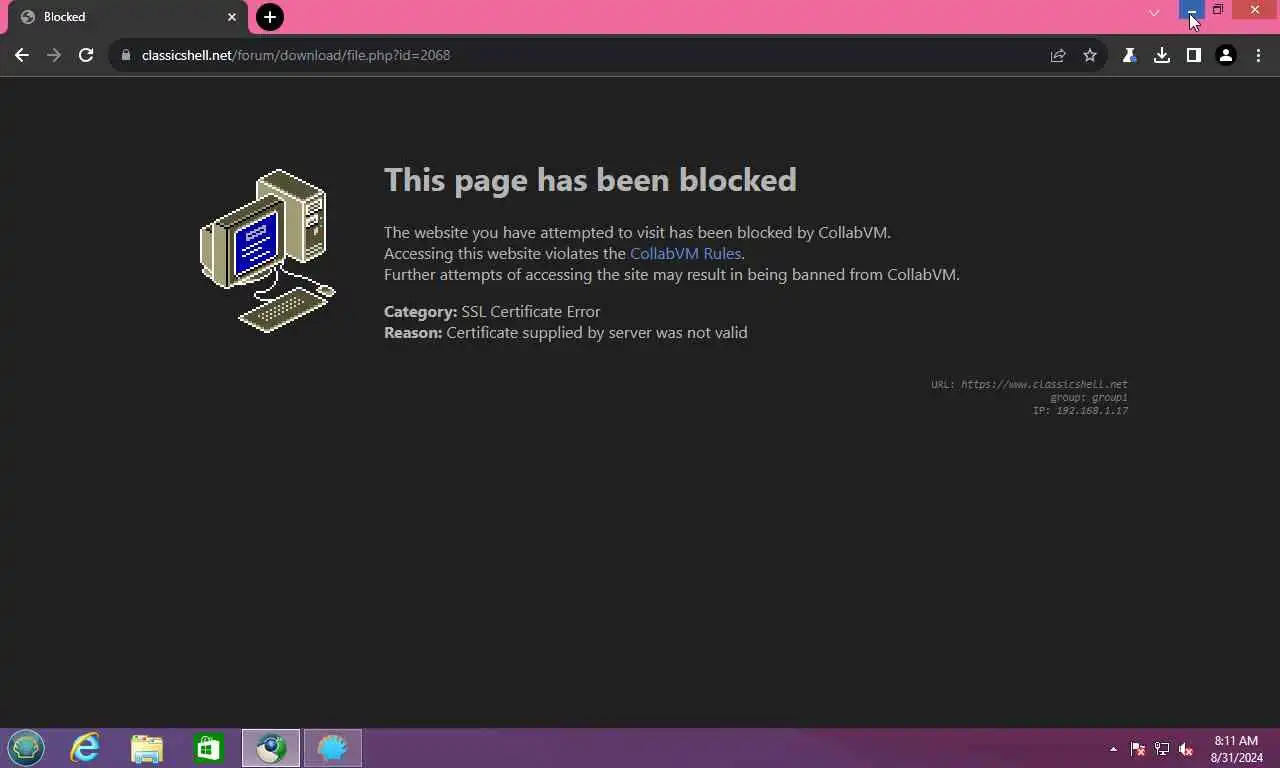1280x768 pixels.
Task: Click the IP 192.168.1.17 detail
Action: (1080, 411)
